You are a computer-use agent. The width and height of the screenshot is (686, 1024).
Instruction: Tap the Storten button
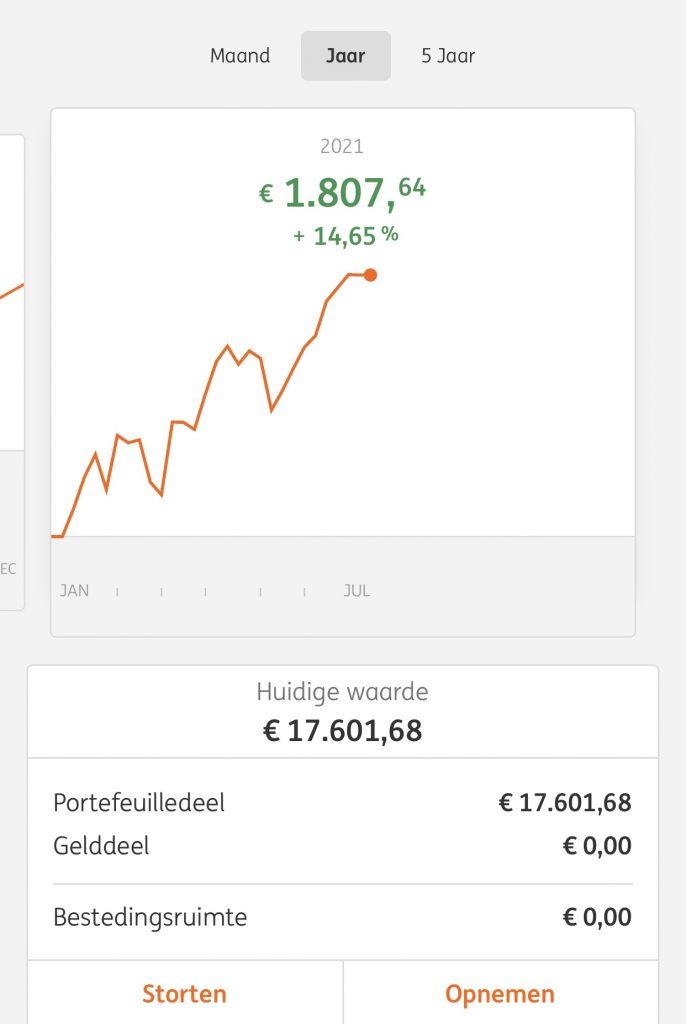click(185, 993)
